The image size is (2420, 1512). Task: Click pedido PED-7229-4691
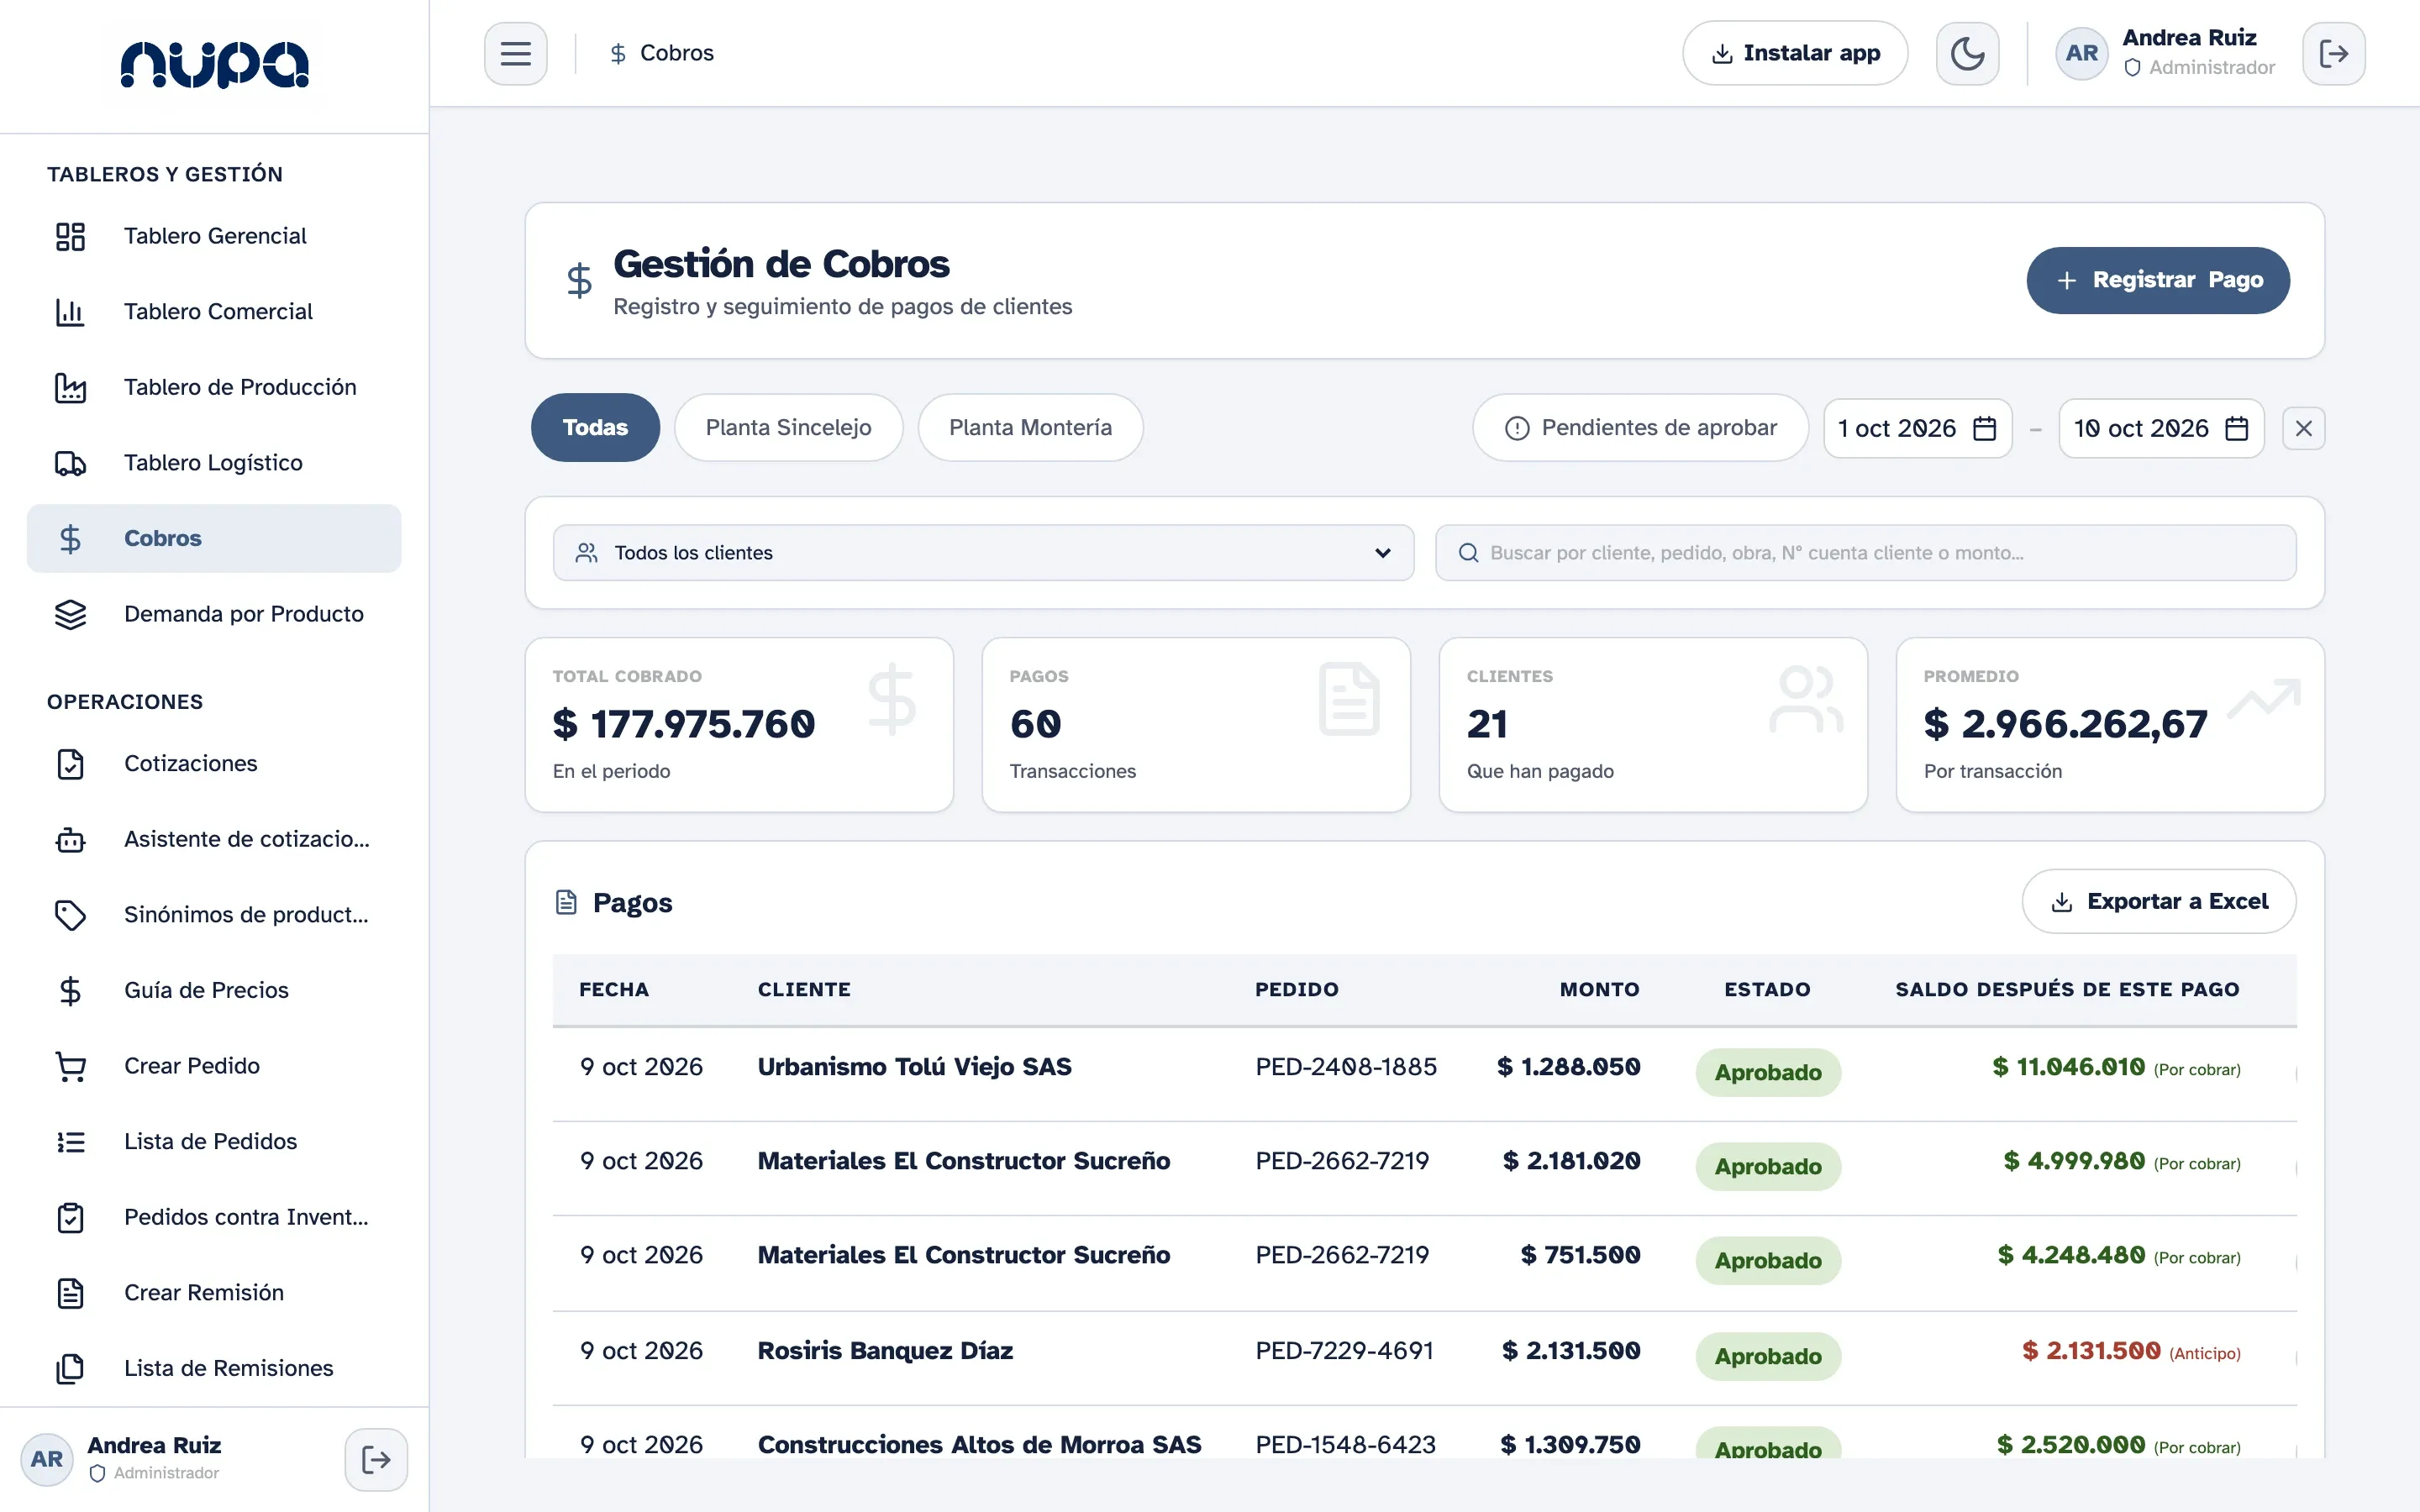click(x=1344, y=1351)
